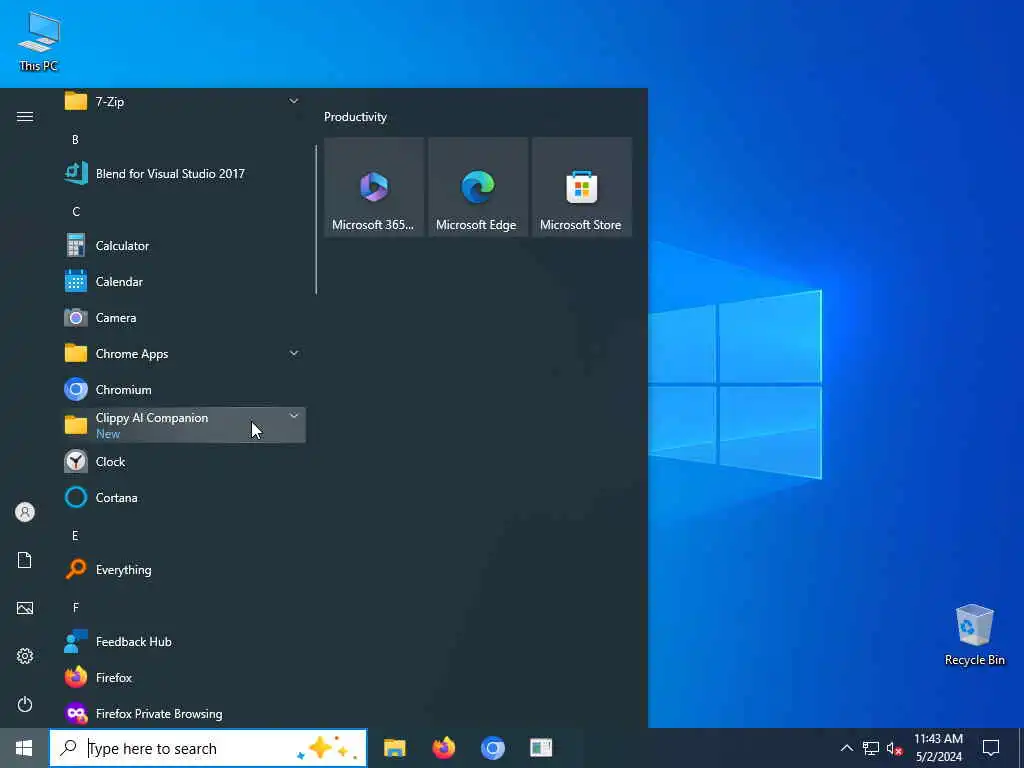Expand the Start menu hamburger button
This screenshot has height=768, width=1024.
pyautogui.click(x=25, y=117)
